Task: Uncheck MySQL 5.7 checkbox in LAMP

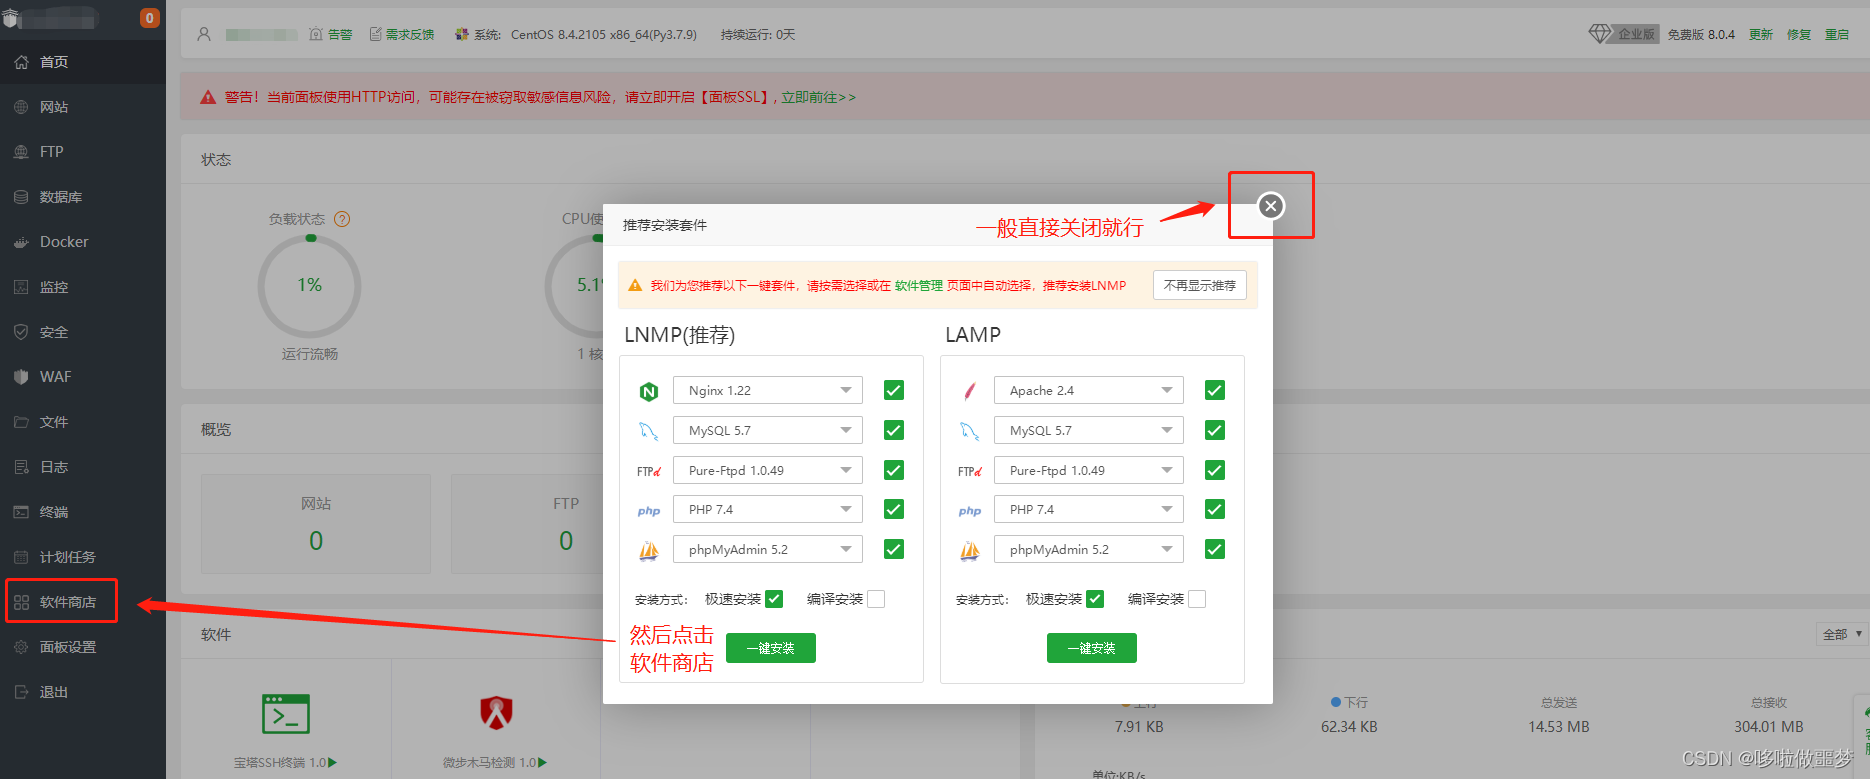Action: (1215, 430)
